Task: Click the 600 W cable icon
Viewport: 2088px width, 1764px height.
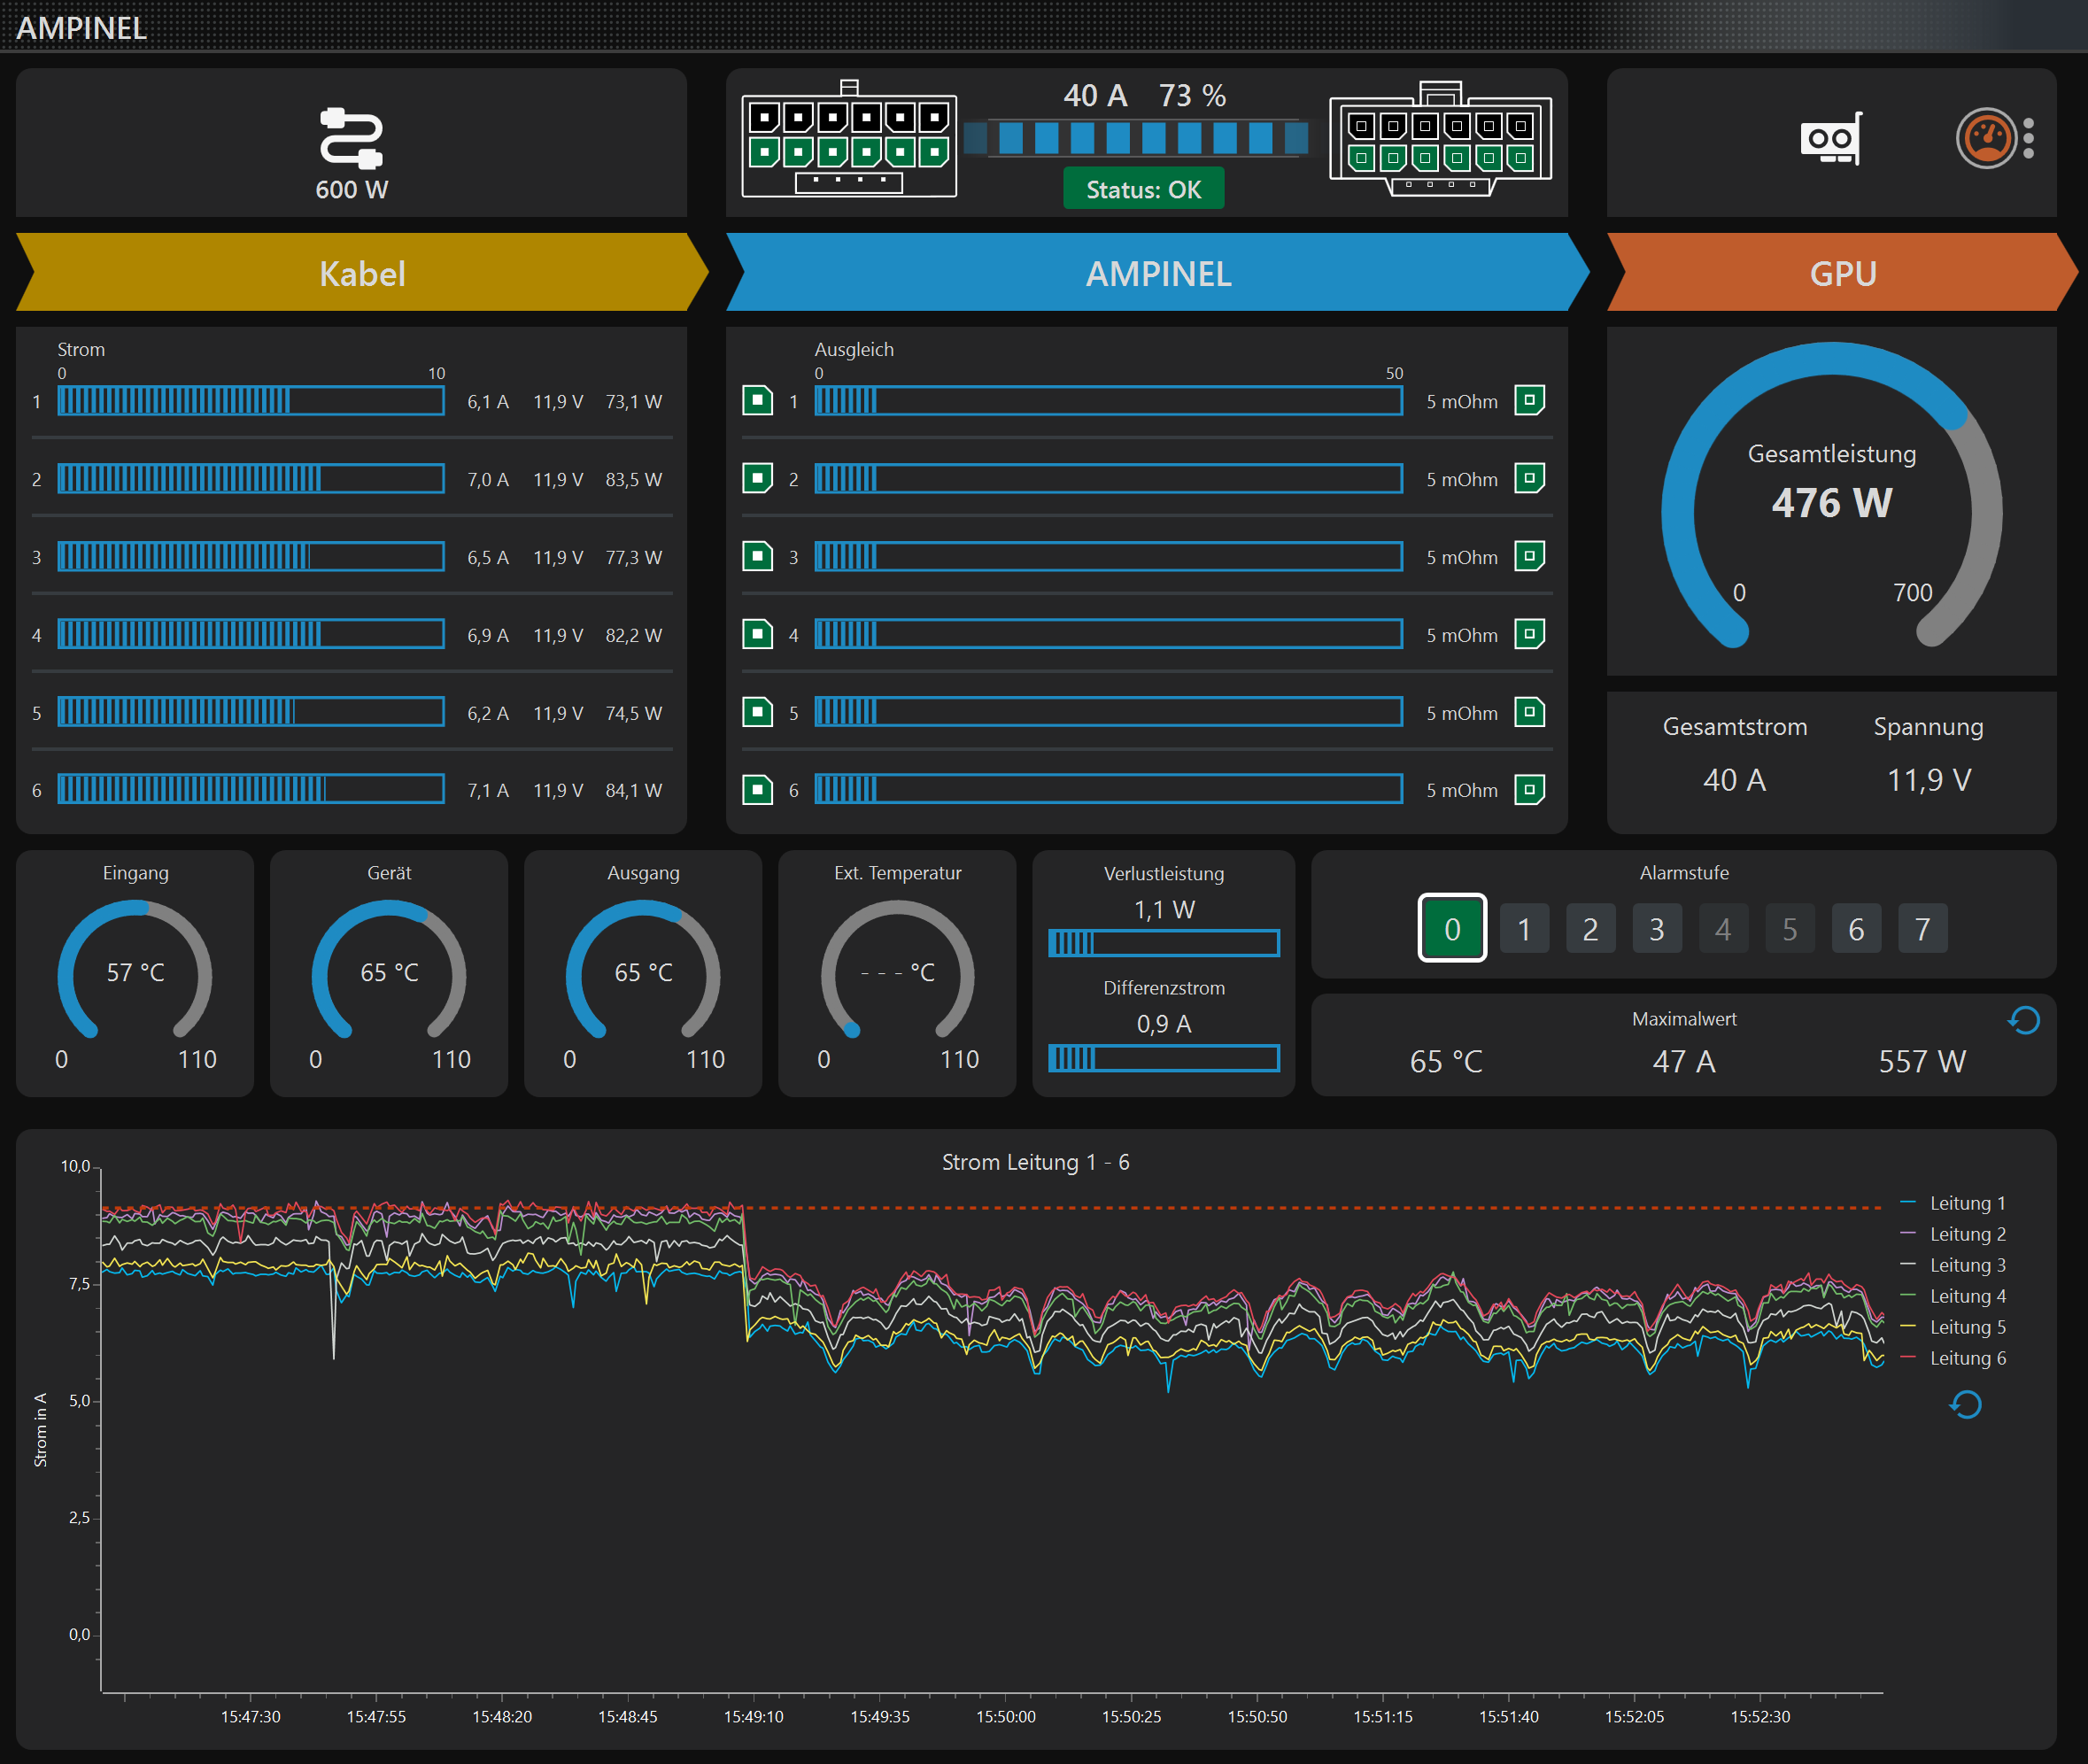Action: (351, 138)
